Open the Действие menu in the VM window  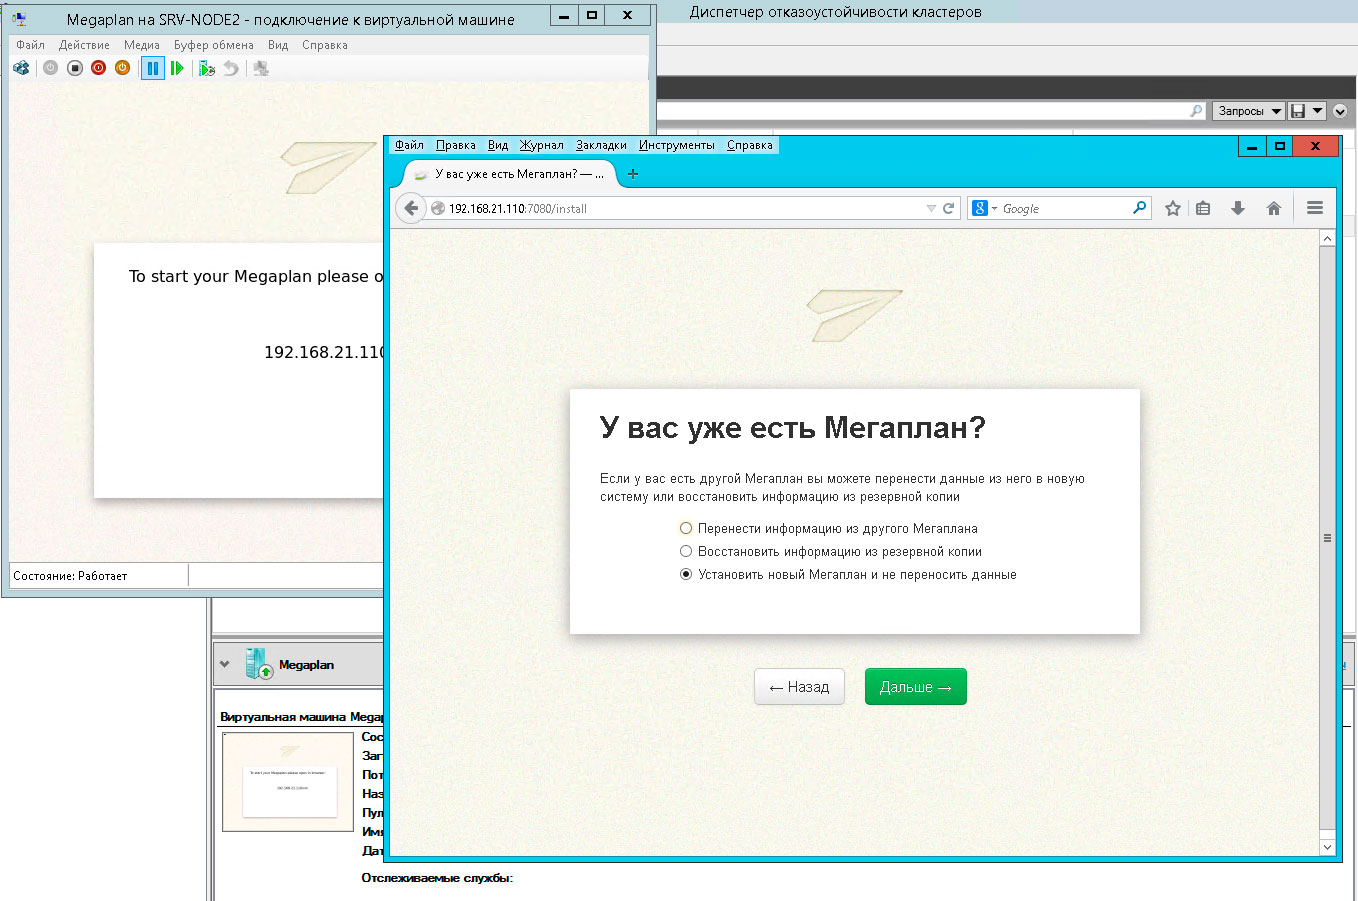point(84,45)
